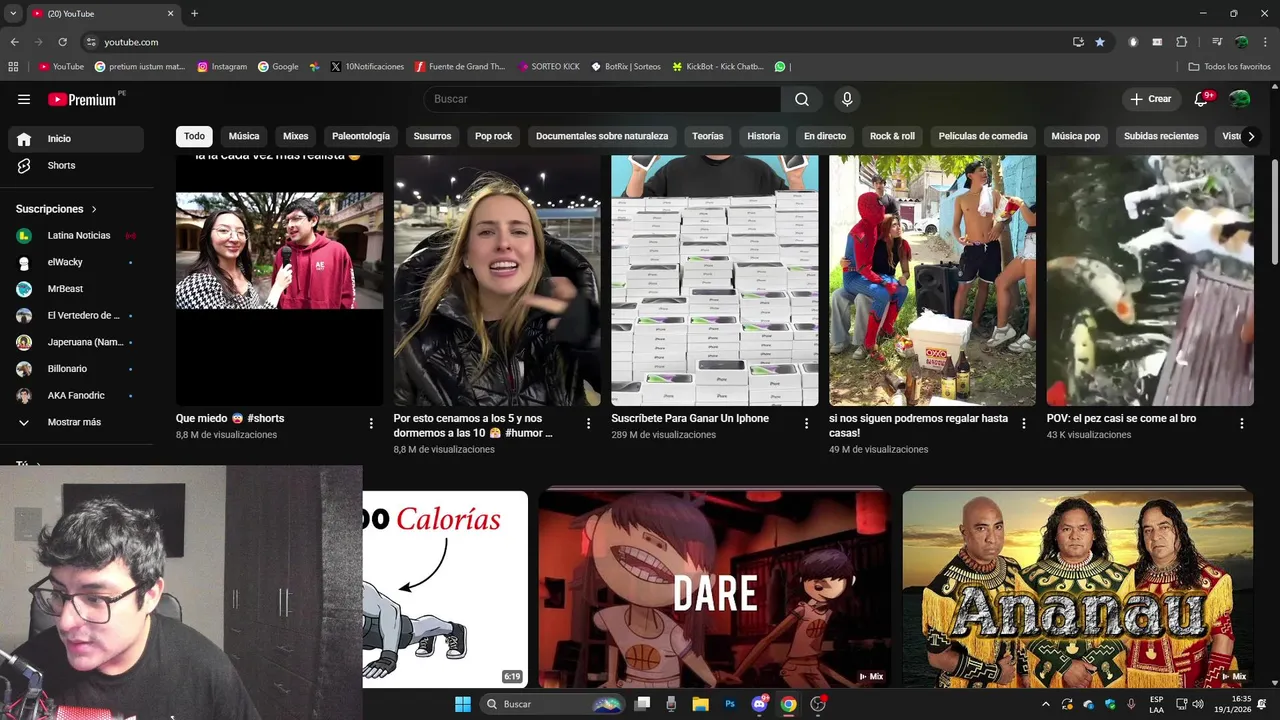Screen dimensions: 1280x720
Task: Play the 'Que miedo' short thumbnail
Action: (x=279, y=280)
